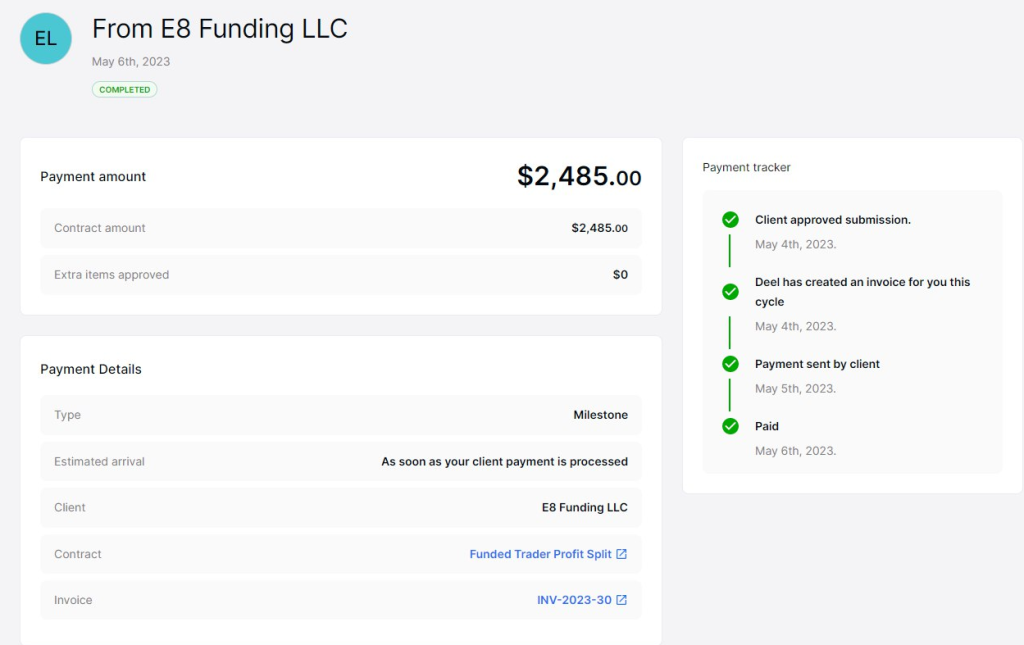The height and width of the screenshot is (645, 1024).
Task: Click the Milestone value in the Type row
Action: tap(600, 415)
